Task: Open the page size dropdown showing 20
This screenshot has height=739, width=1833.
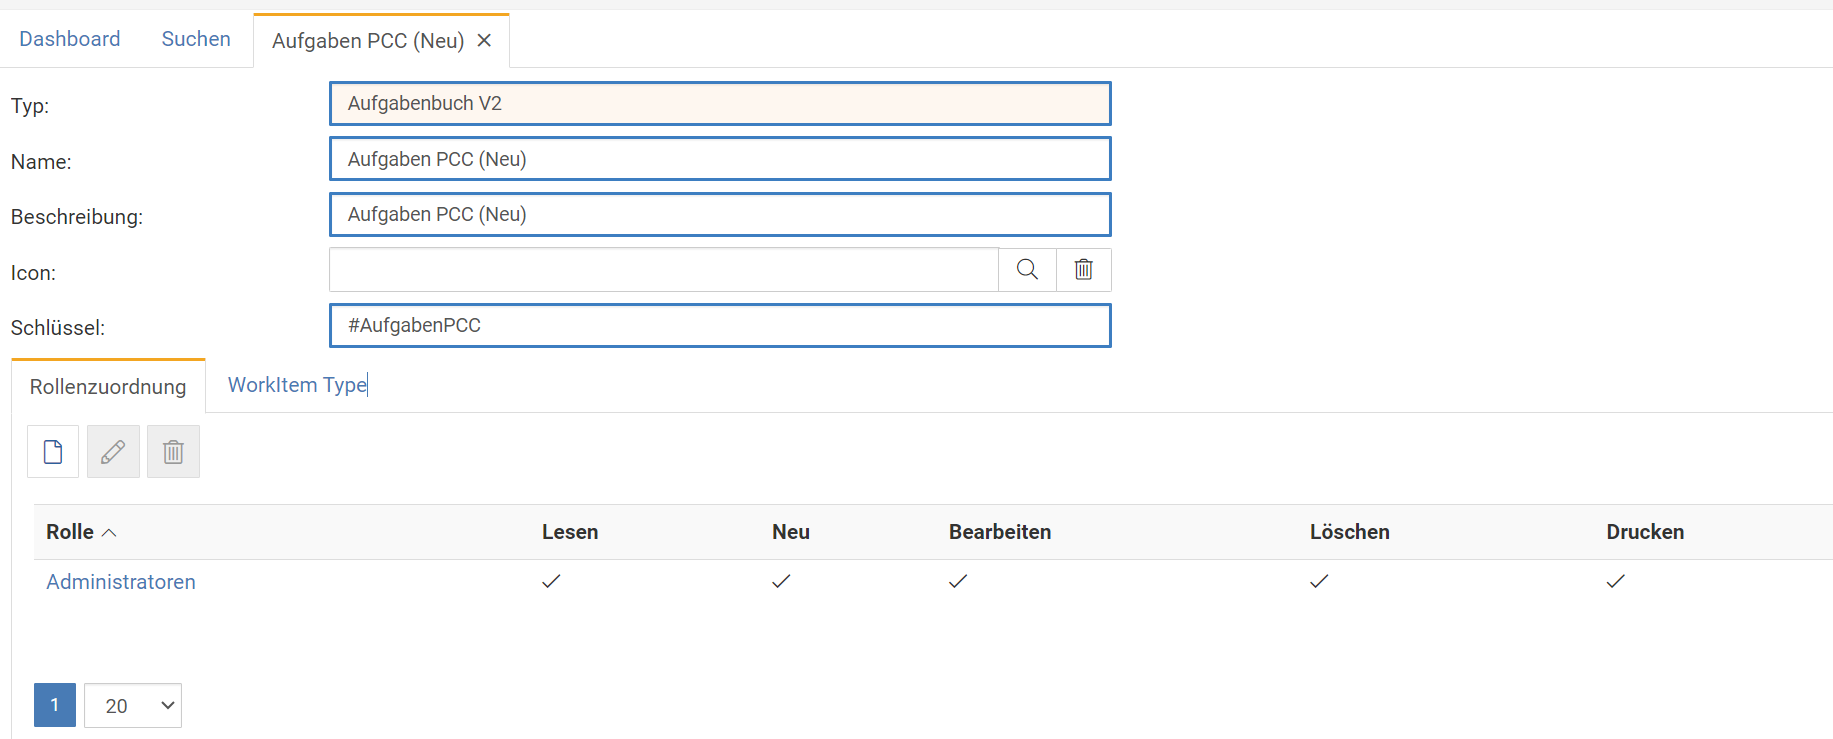Action: (133, 706)
